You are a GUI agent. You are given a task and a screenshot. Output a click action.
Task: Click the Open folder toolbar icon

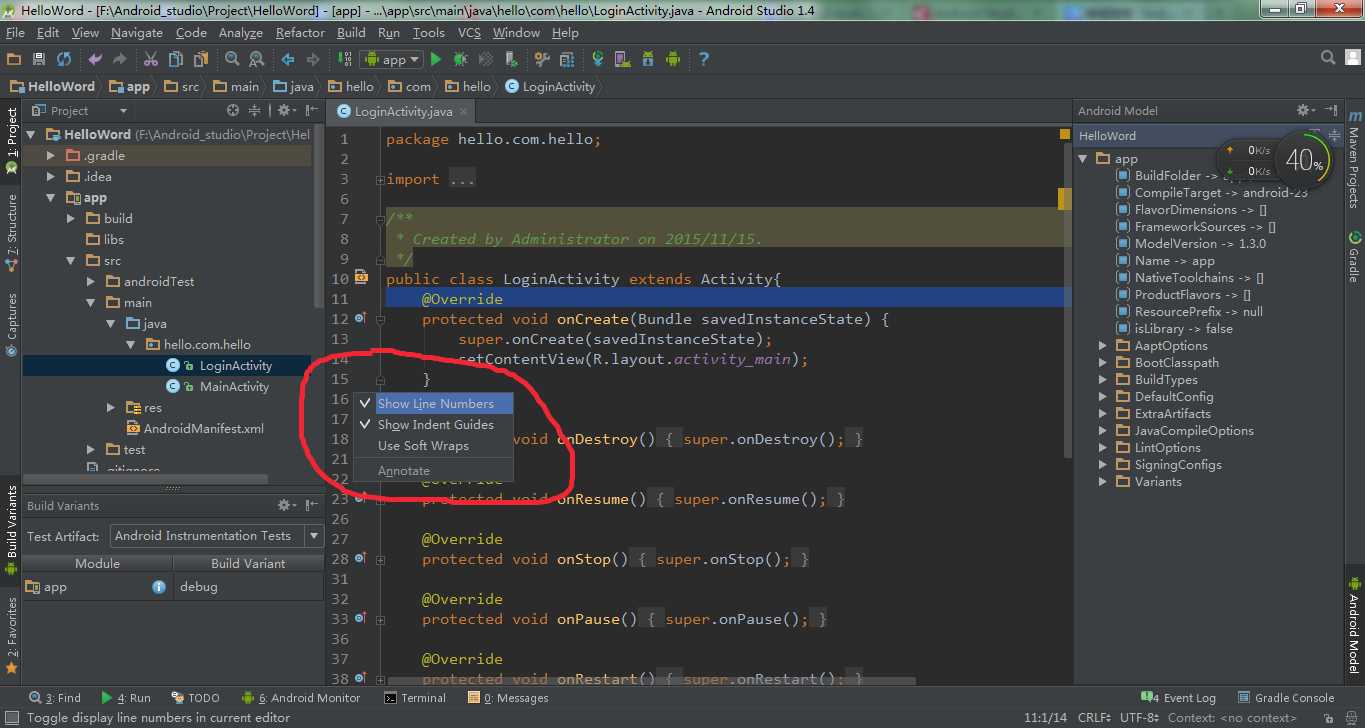coord(14,59)
